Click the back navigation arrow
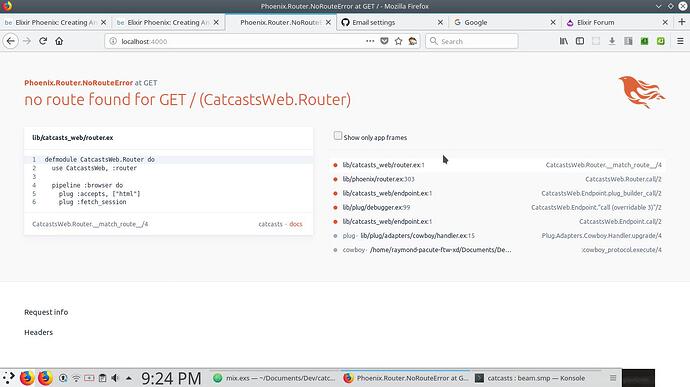 pyautogui.click(x=11, y=41)
